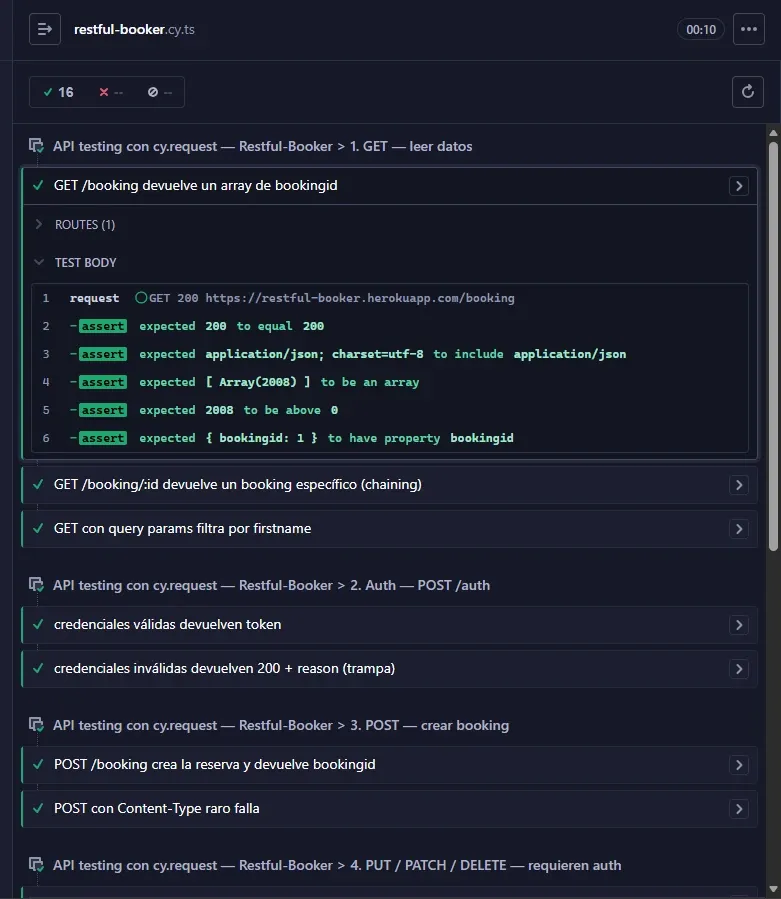781x899 pixels.
Task: Expand the specs list sidebar icon
Action: (x=45, y=29)
